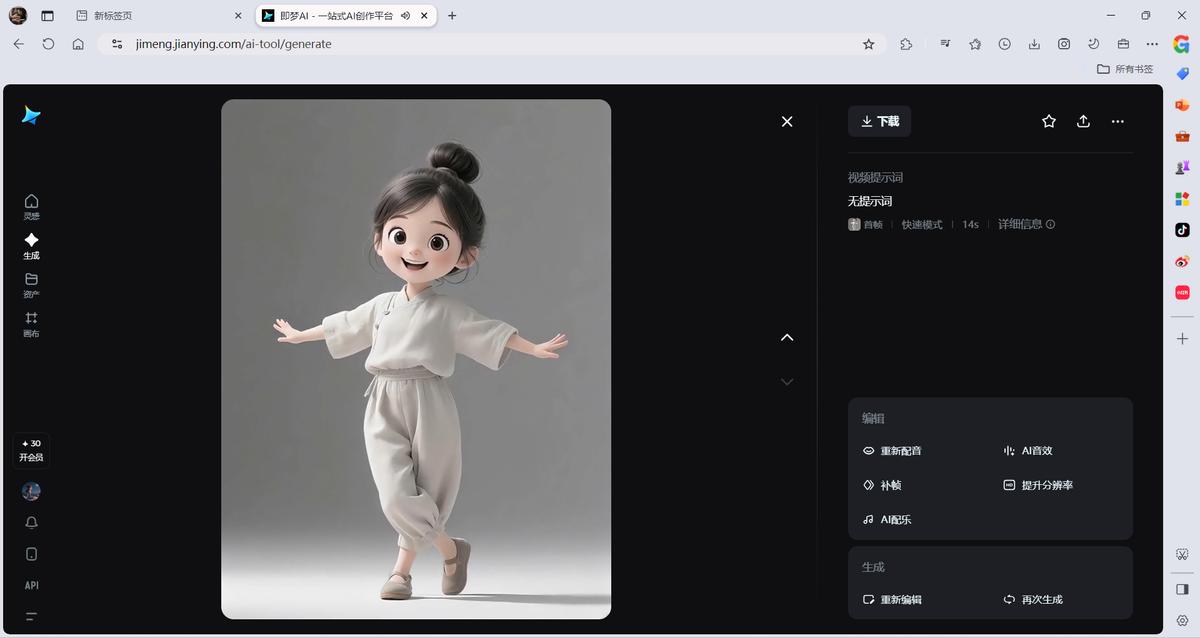Image resolution: width=1200 pixels, height=638 pixels.
Task: Select 提升分辨率 upscale resolution option
Action: click(x=1038, y=485)
